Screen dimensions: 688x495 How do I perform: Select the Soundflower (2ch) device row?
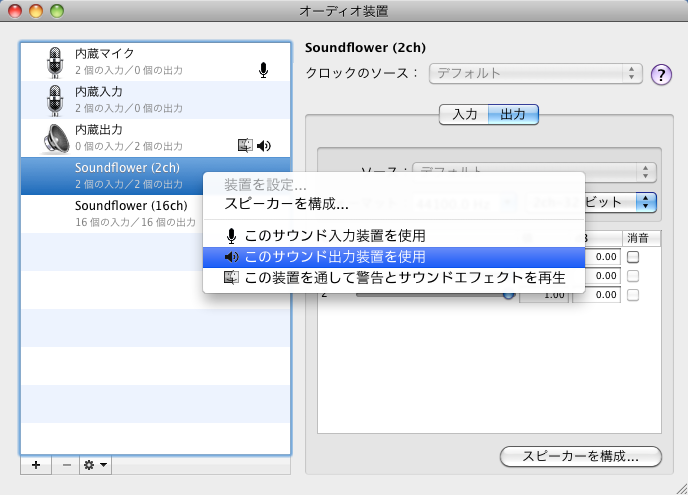click(156, 176)
